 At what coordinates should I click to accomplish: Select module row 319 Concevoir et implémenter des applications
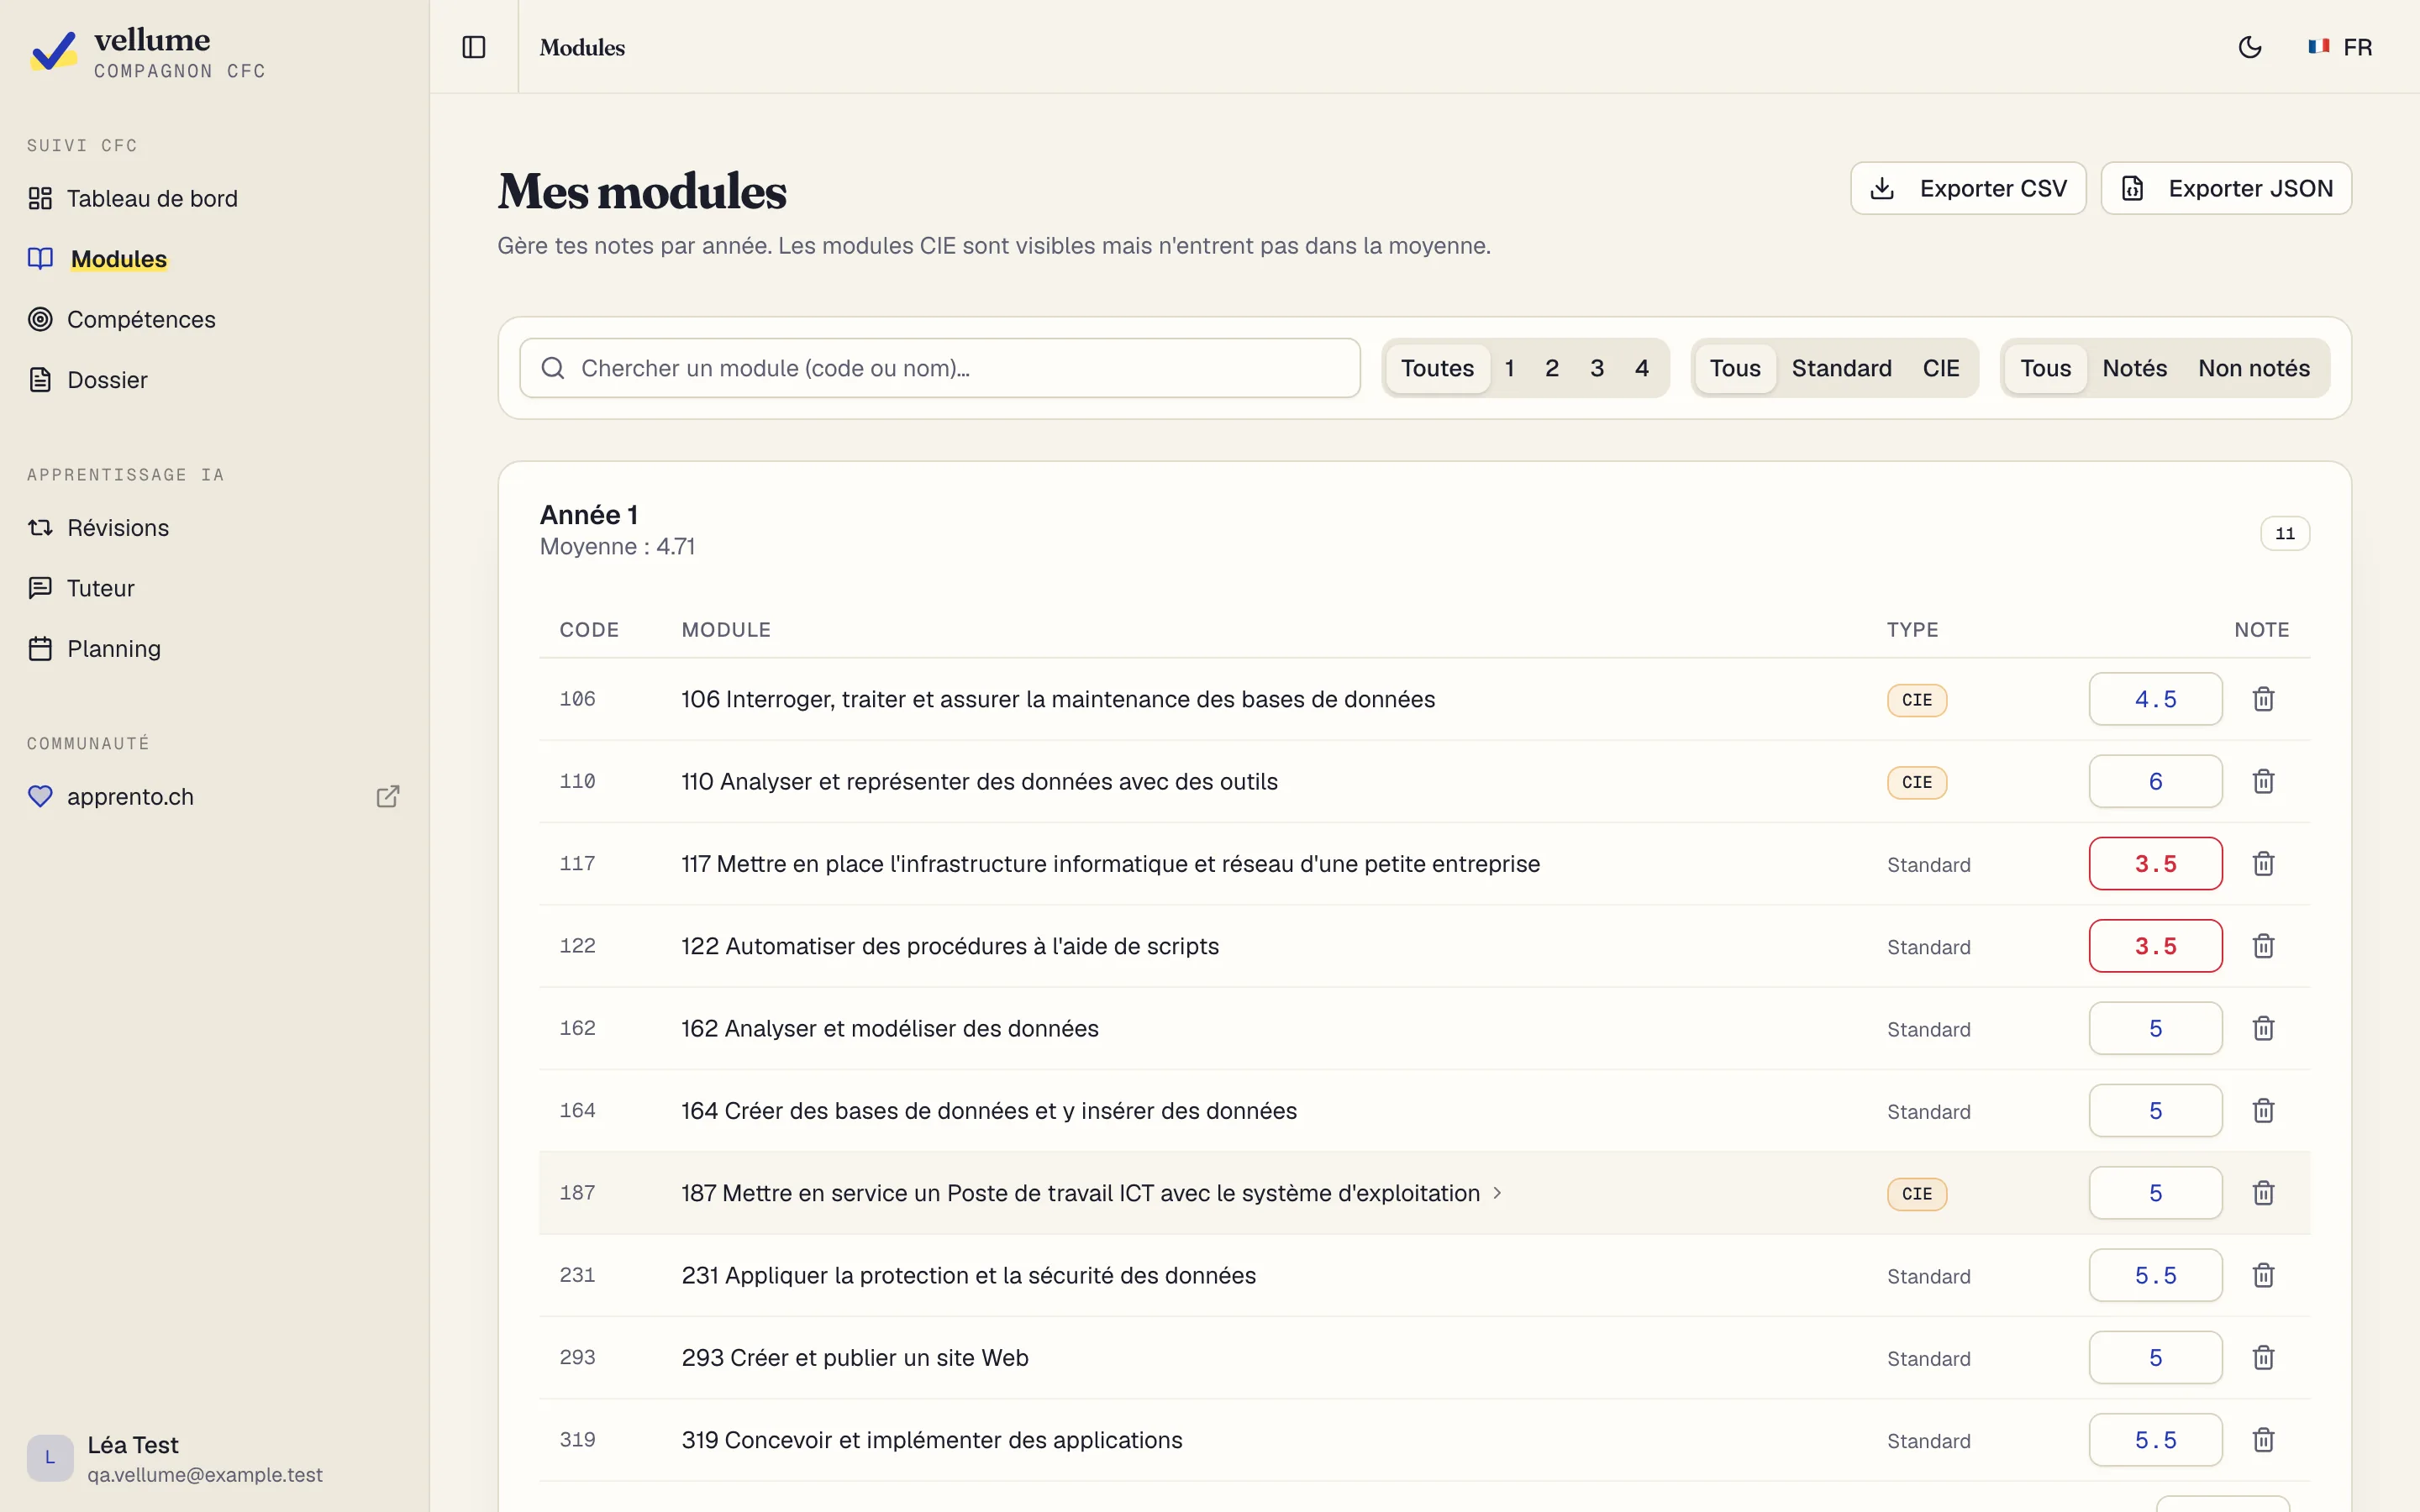[1424, 1440]
